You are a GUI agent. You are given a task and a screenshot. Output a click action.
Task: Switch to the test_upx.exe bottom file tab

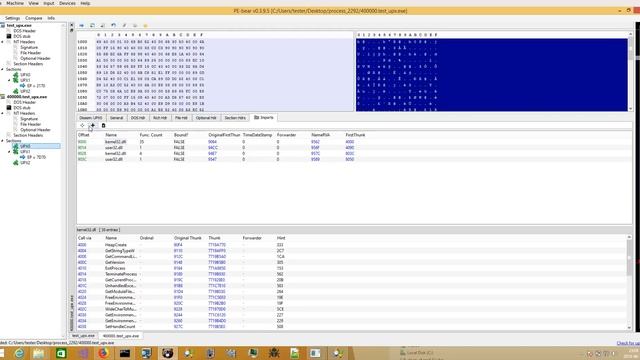click(x=83, y=336)
